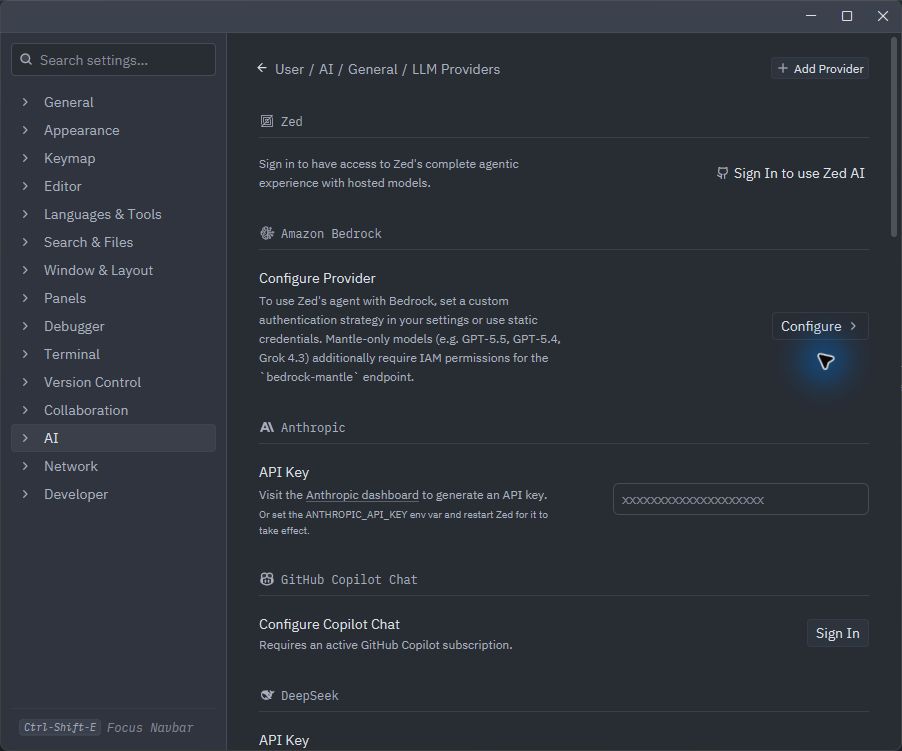Image resolution: width=902 pixels, height=751 pixels.
Task: Sign In to GitHub Copilot Chat
Action: tap(837, 633)
